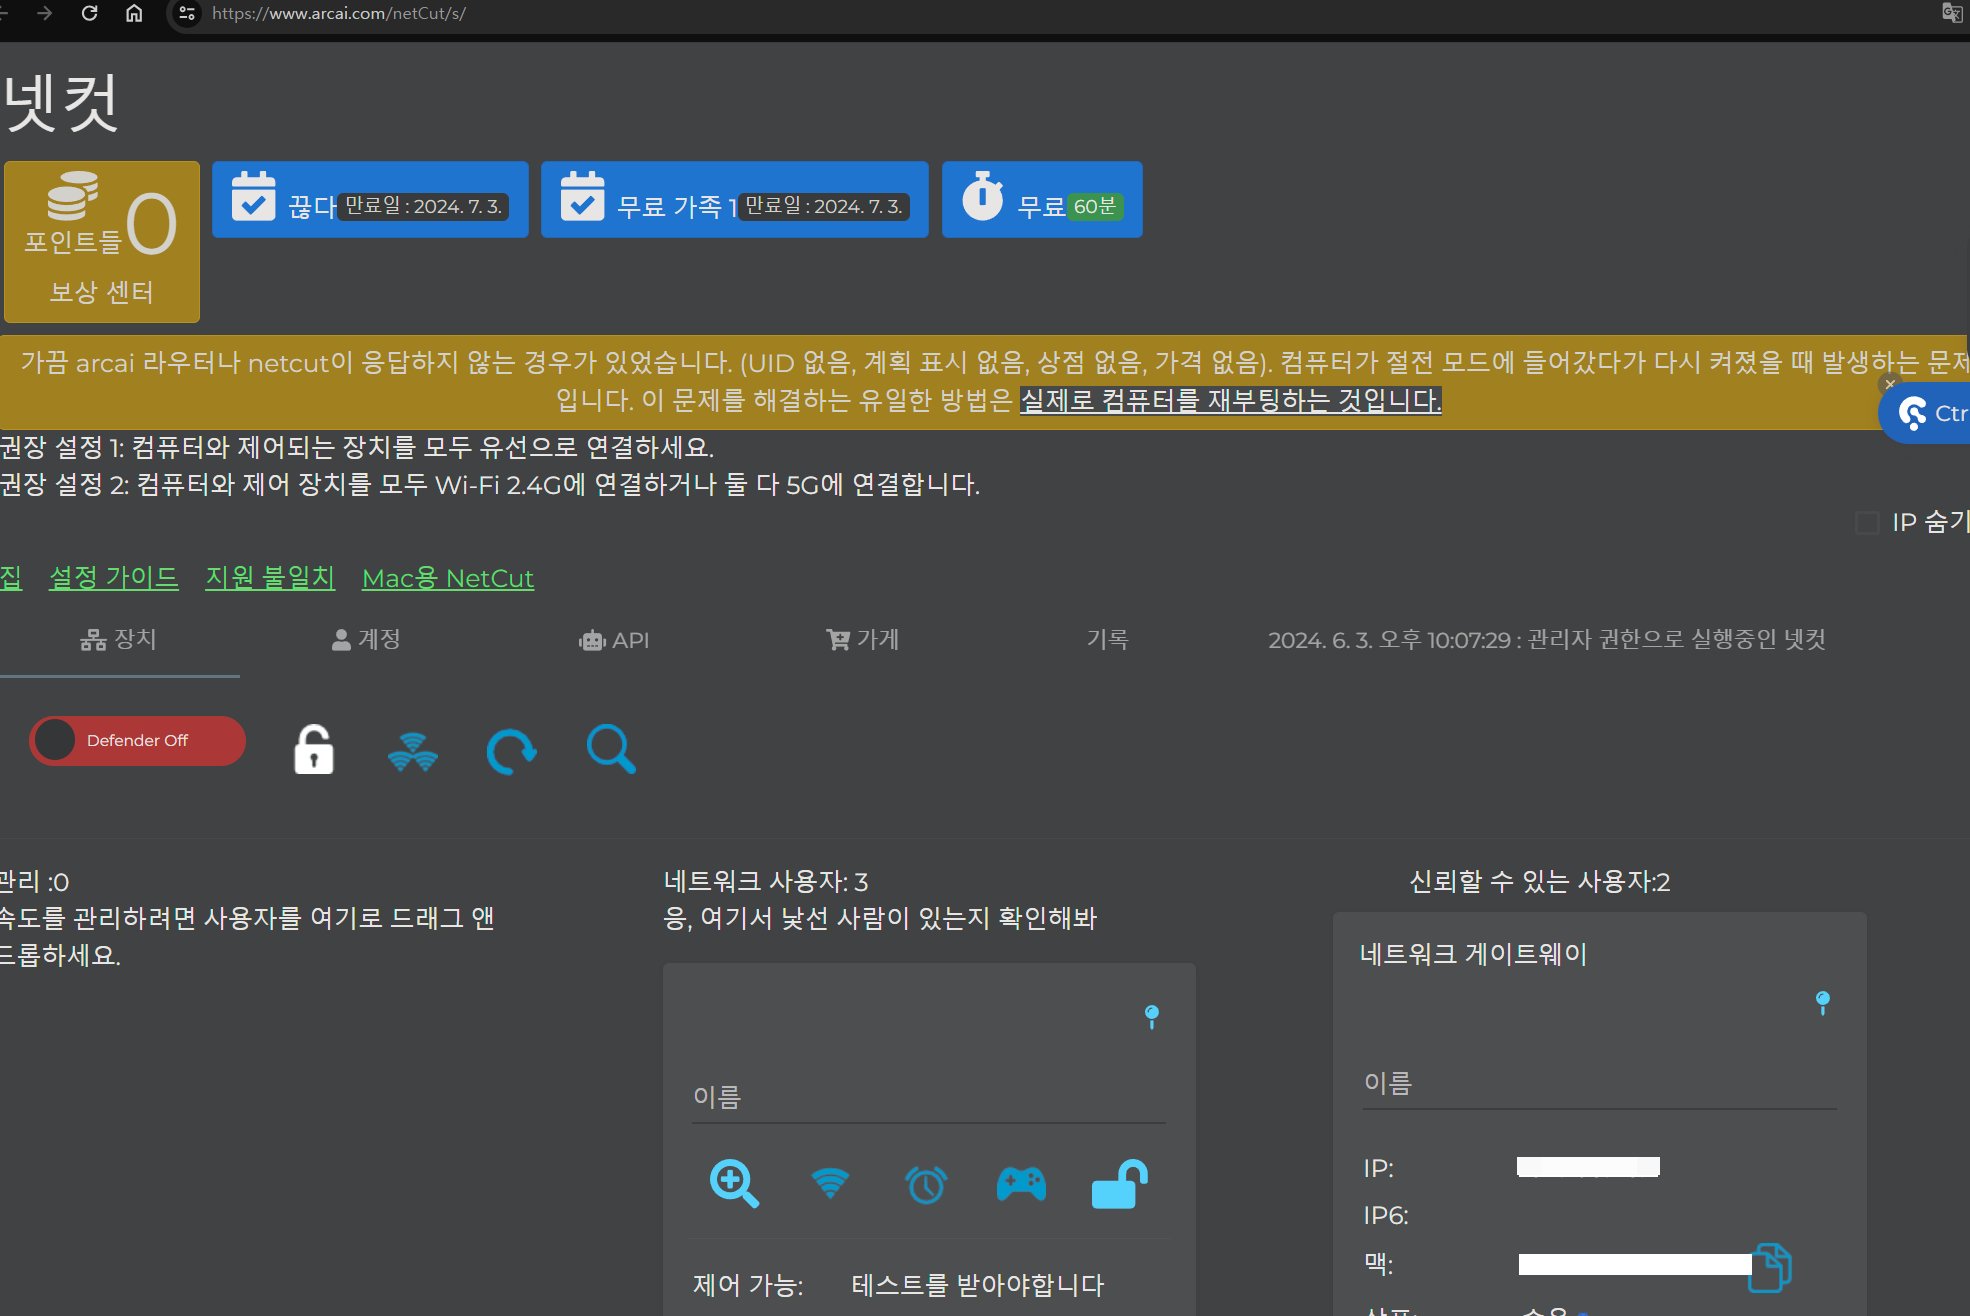Open the 보상 센터 points card
Screen dimensions: 1970x1316
pyautogui.click(x=102, y=241)
